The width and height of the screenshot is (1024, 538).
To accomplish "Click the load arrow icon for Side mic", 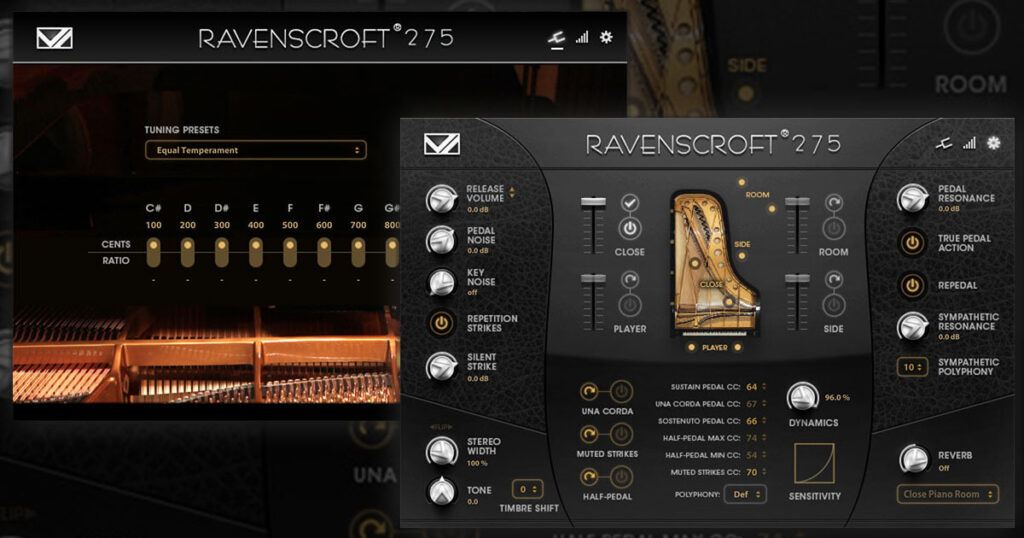I will (833, 281).
